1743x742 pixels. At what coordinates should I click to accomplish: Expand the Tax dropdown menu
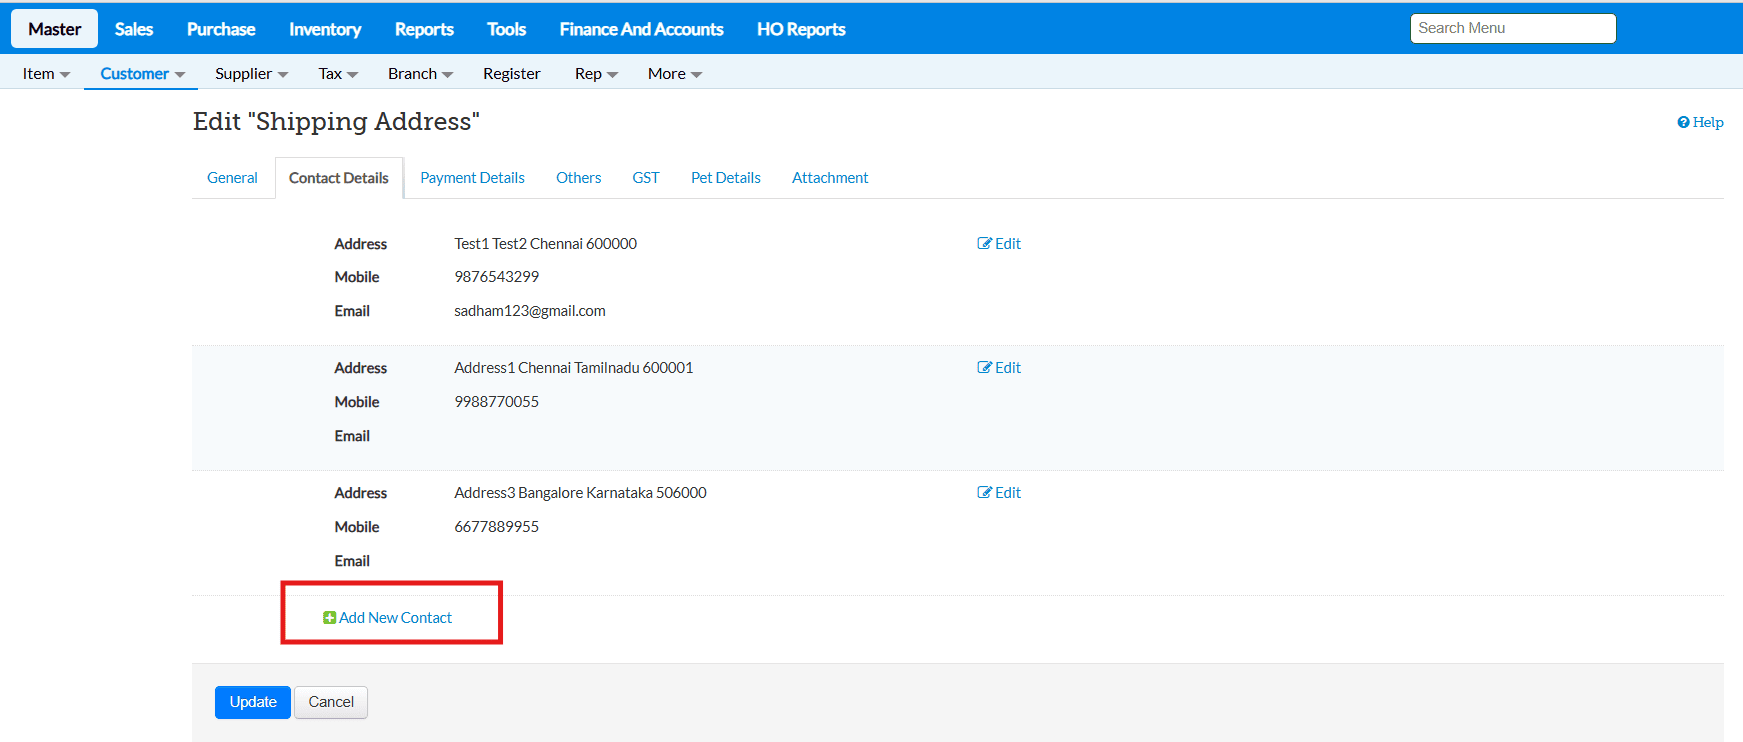click(x=338, y=73)
